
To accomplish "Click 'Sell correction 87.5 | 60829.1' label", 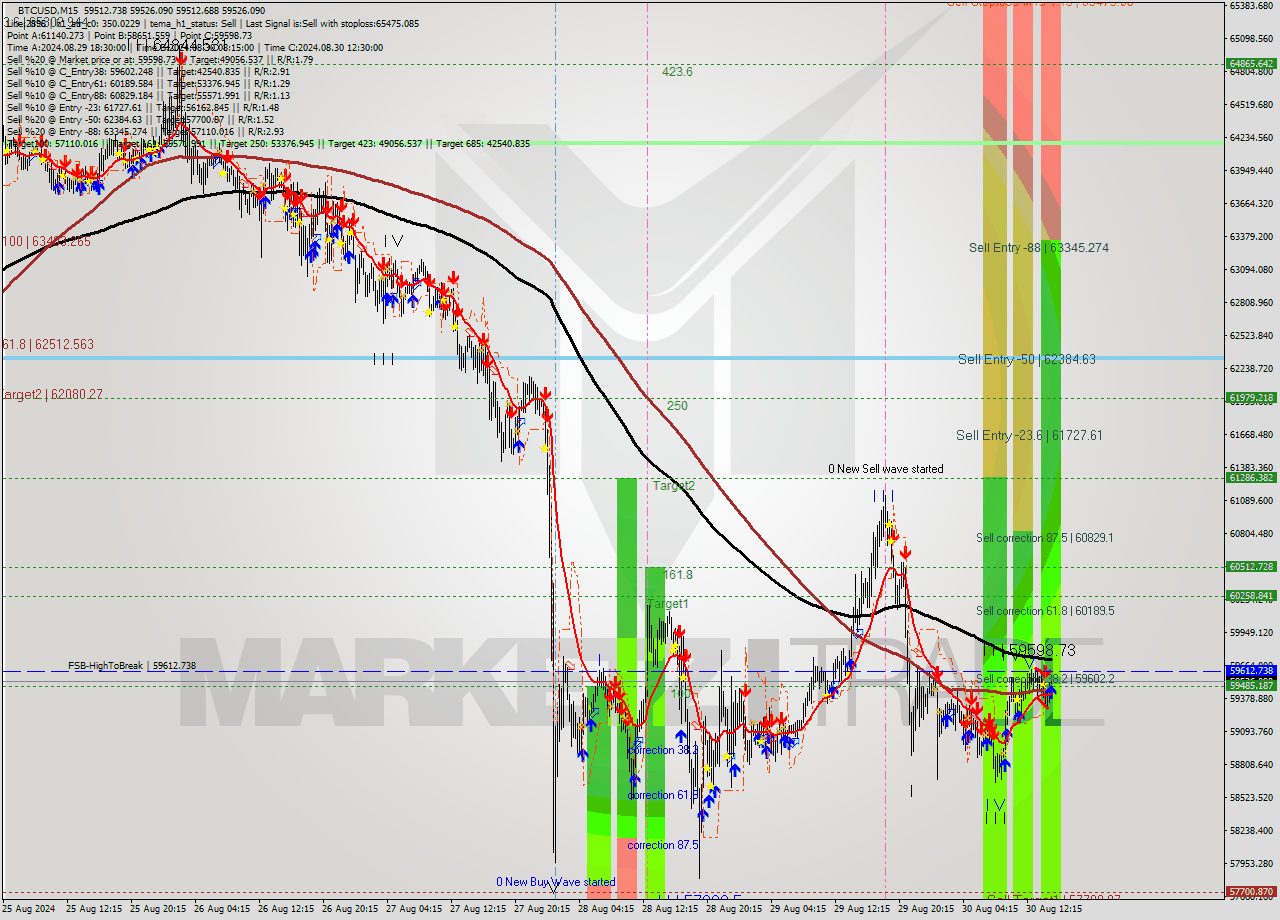I will point(1045,538).
